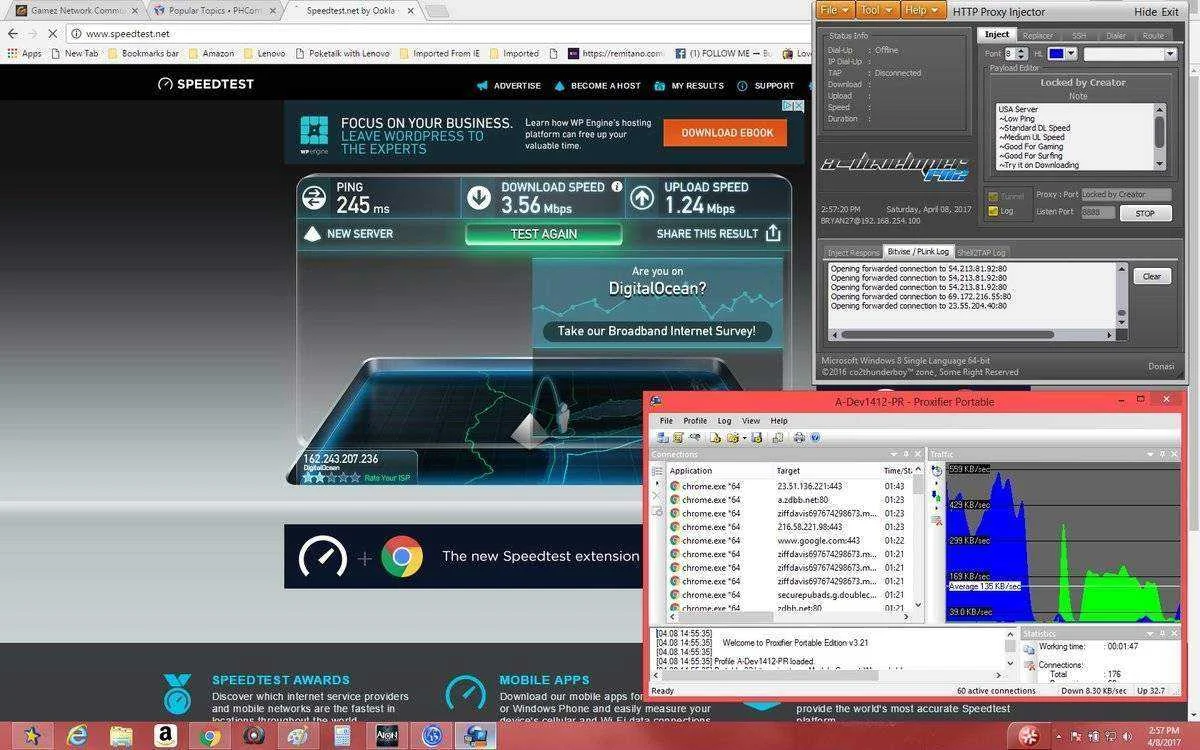Switch to the Dialer tab
The width and height of the screenshot is (1200, 750).
pyautogui.click(x=1116, y=35)
